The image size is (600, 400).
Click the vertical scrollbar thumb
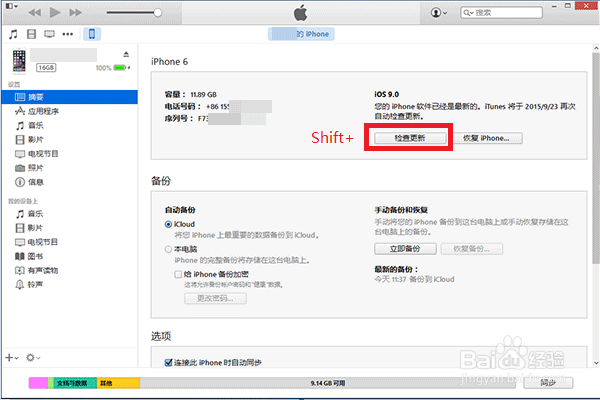[x=596, y=159]
